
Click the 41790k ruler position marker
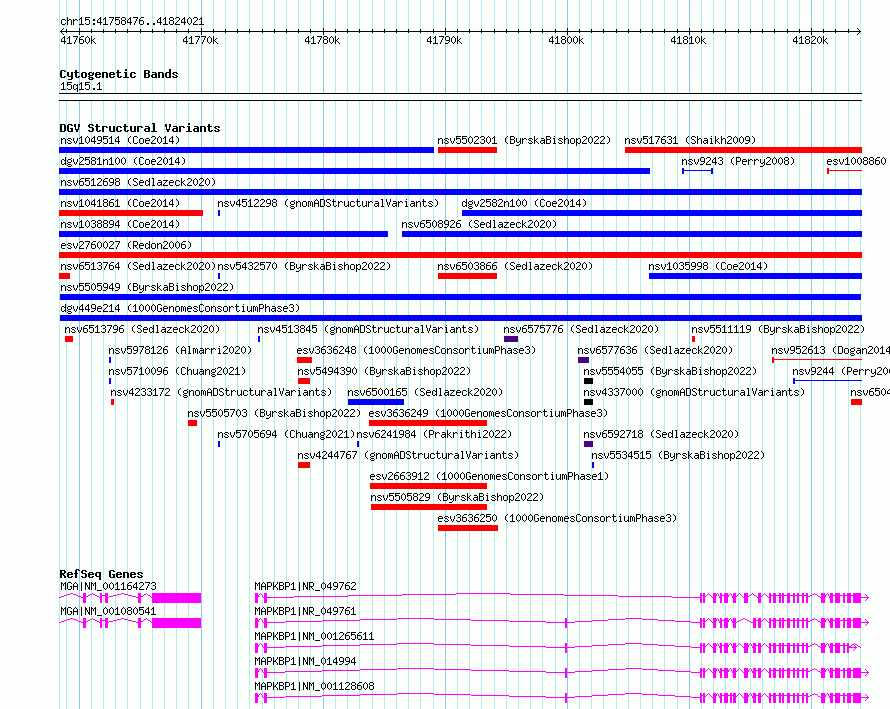pyautogui.click(x=444, y=40)
